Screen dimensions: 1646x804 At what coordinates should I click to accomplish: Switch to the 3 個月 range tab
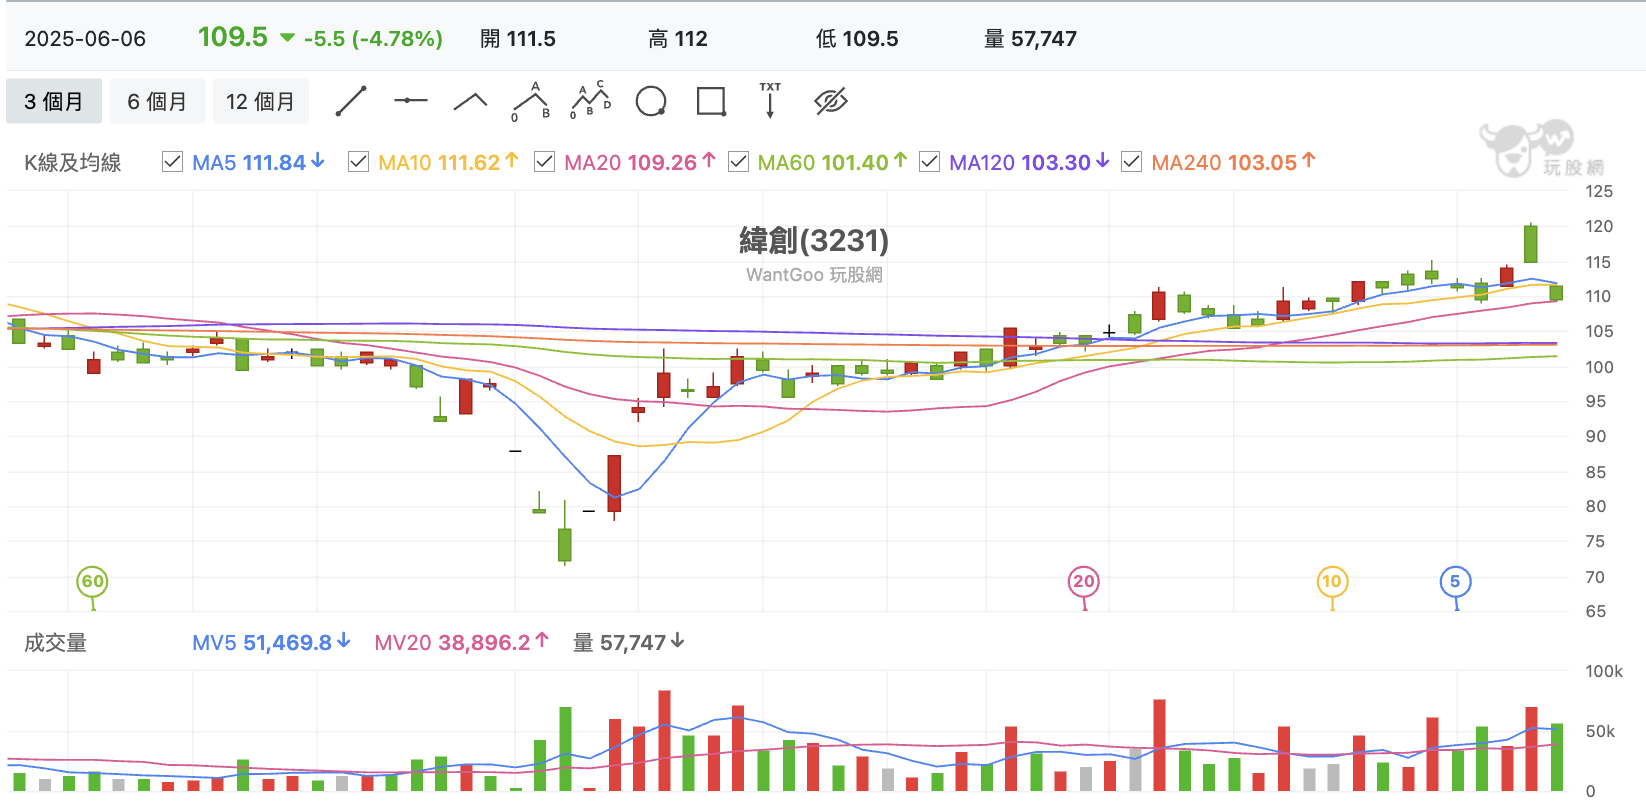pos(54,101)
